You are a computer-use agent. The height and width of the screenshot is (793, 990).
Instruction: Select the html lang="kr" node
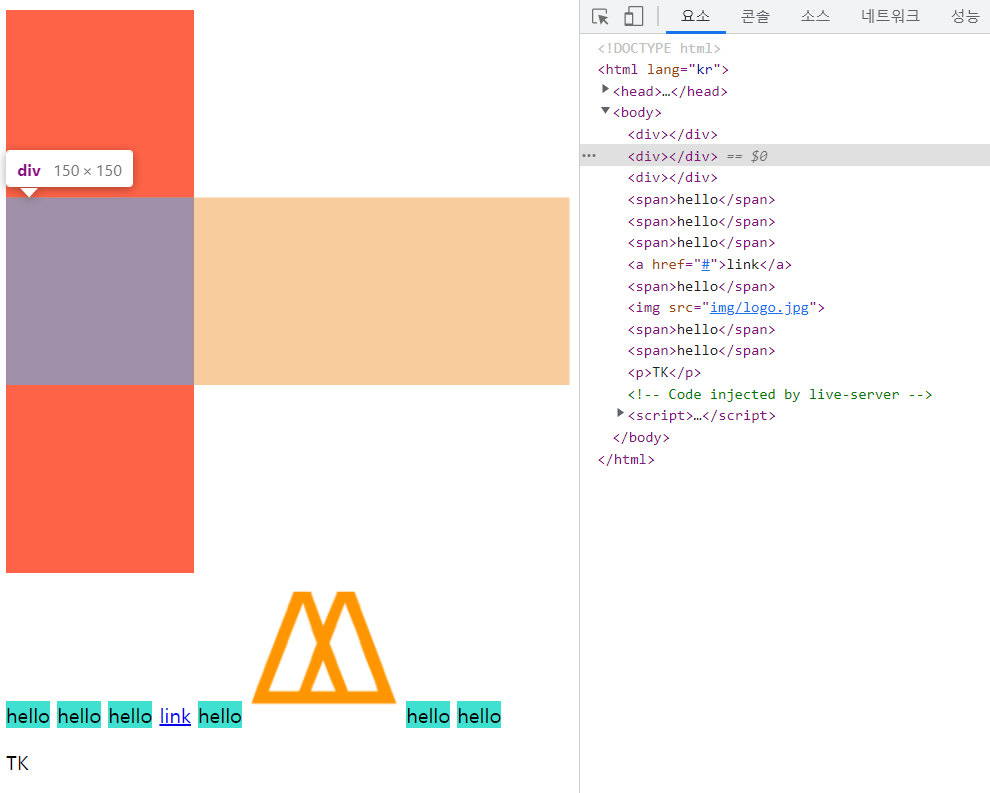pos(663,69)
